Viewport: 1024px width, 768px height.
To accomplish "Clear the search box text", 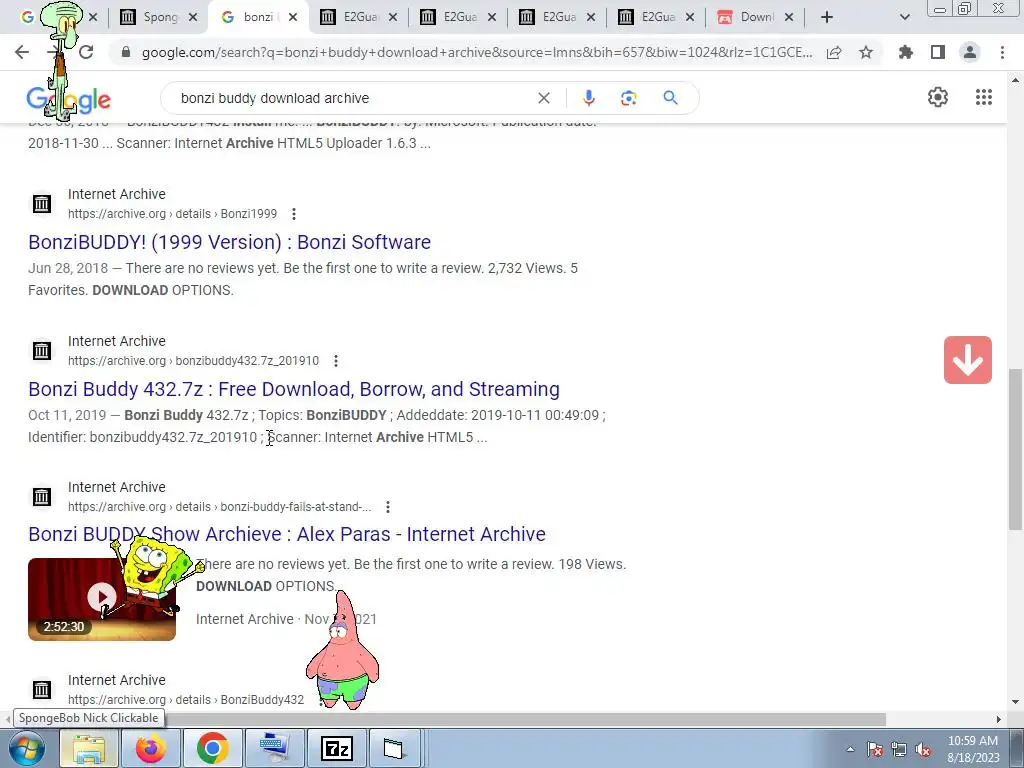I will pos(543,98).
